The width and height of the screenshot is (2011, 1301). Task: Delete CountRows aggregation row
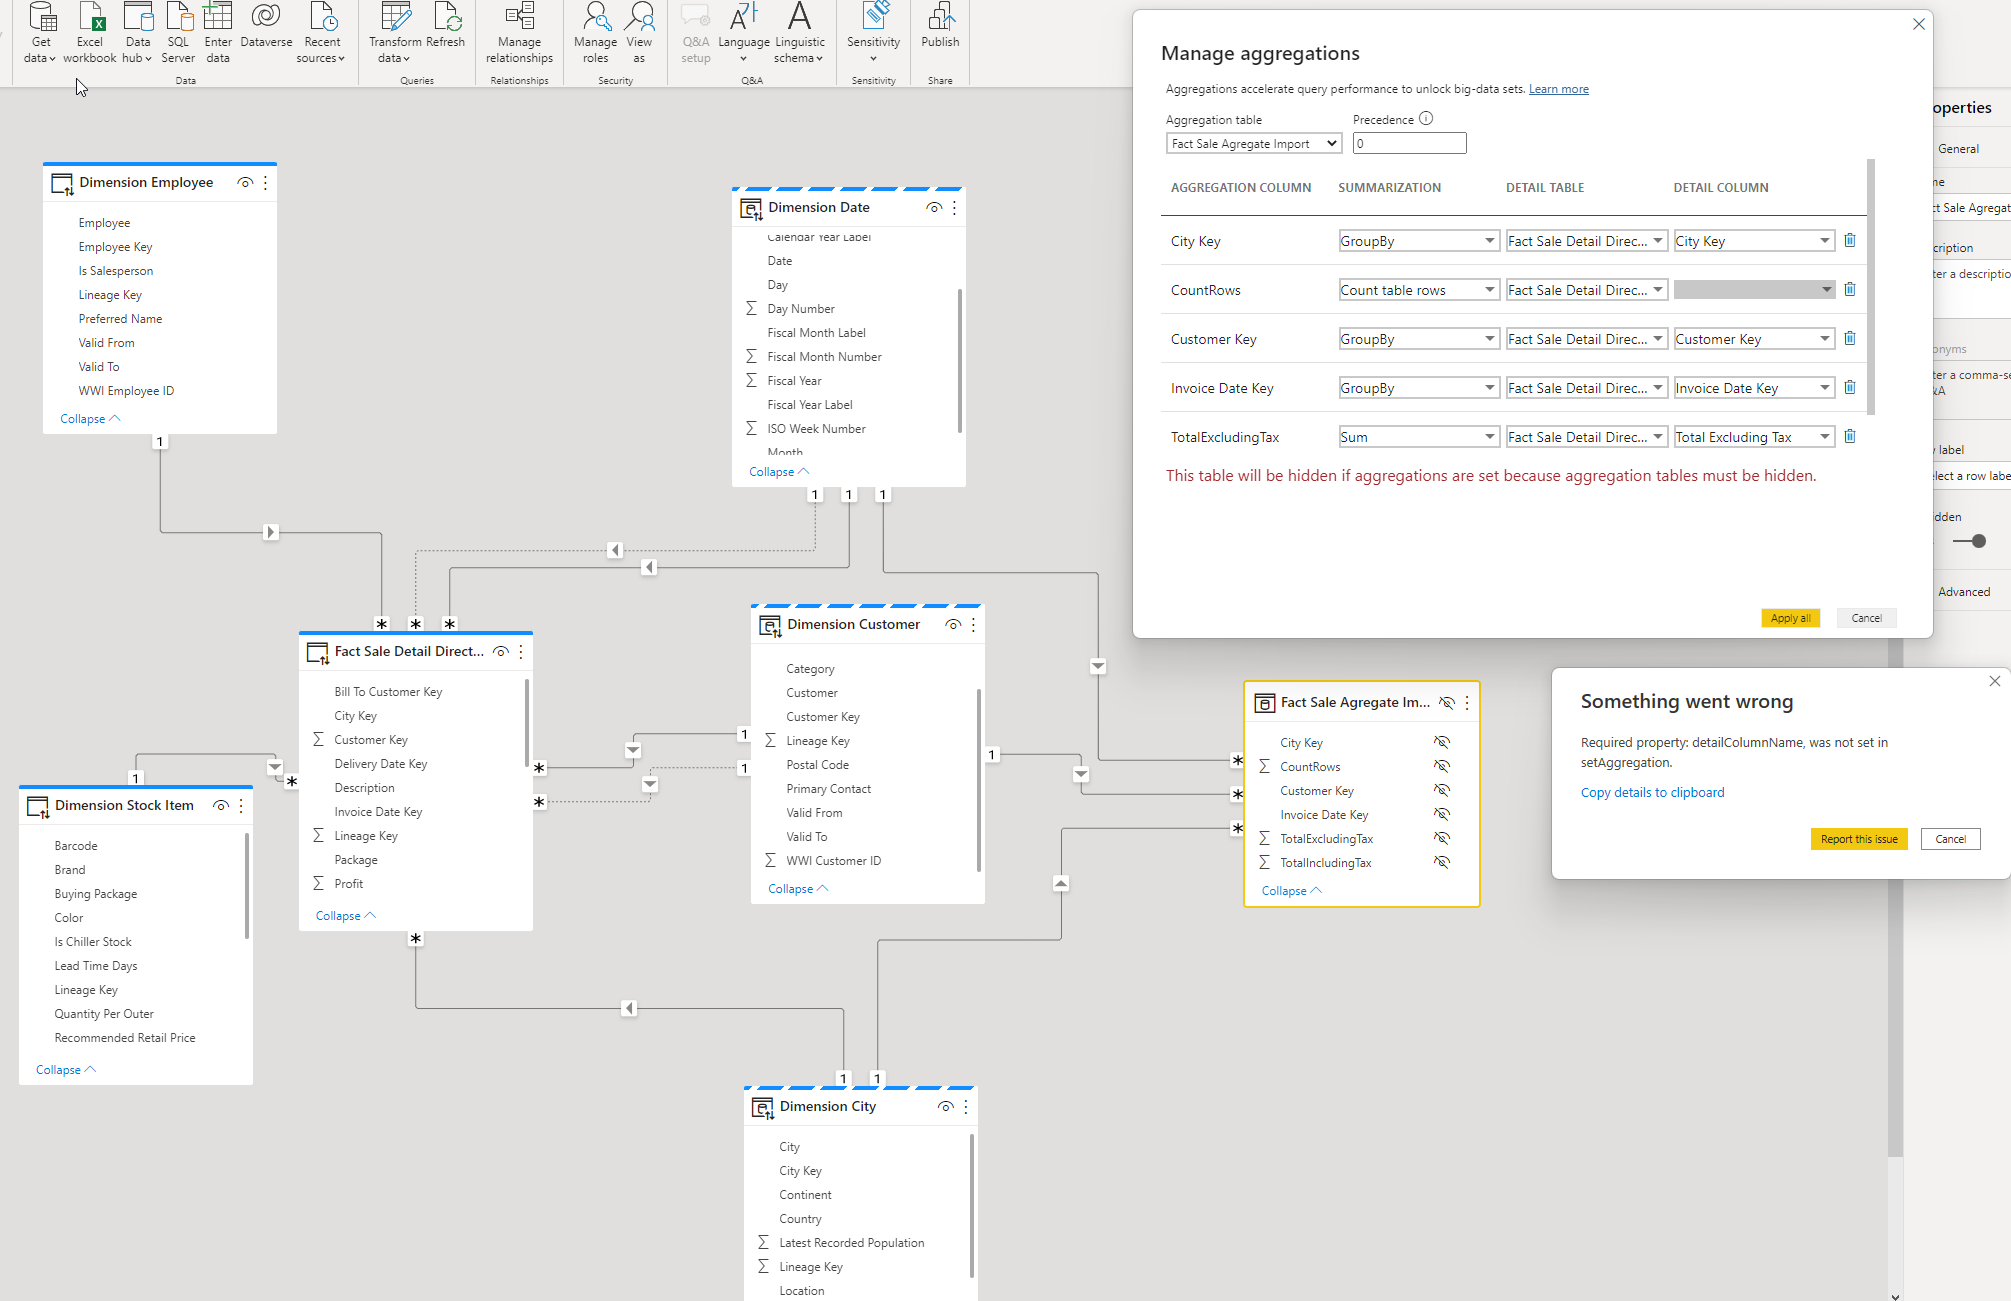coord(1849,289)
